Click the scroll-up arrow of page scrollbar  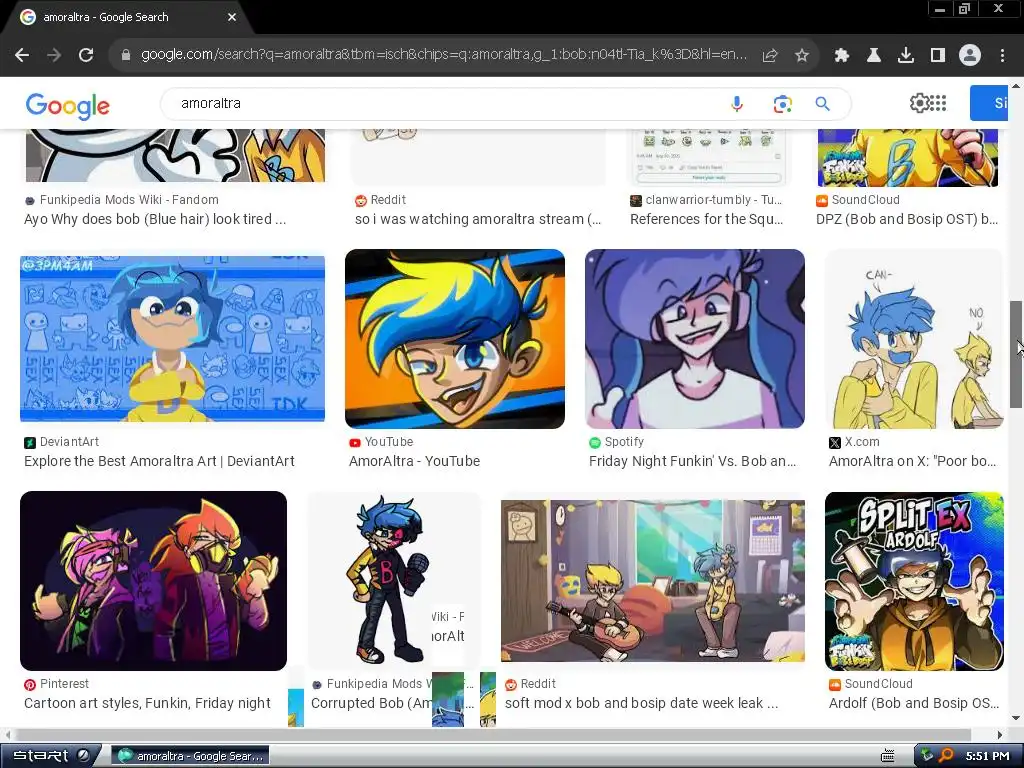pyautogui.click(x=1016, y=85)
